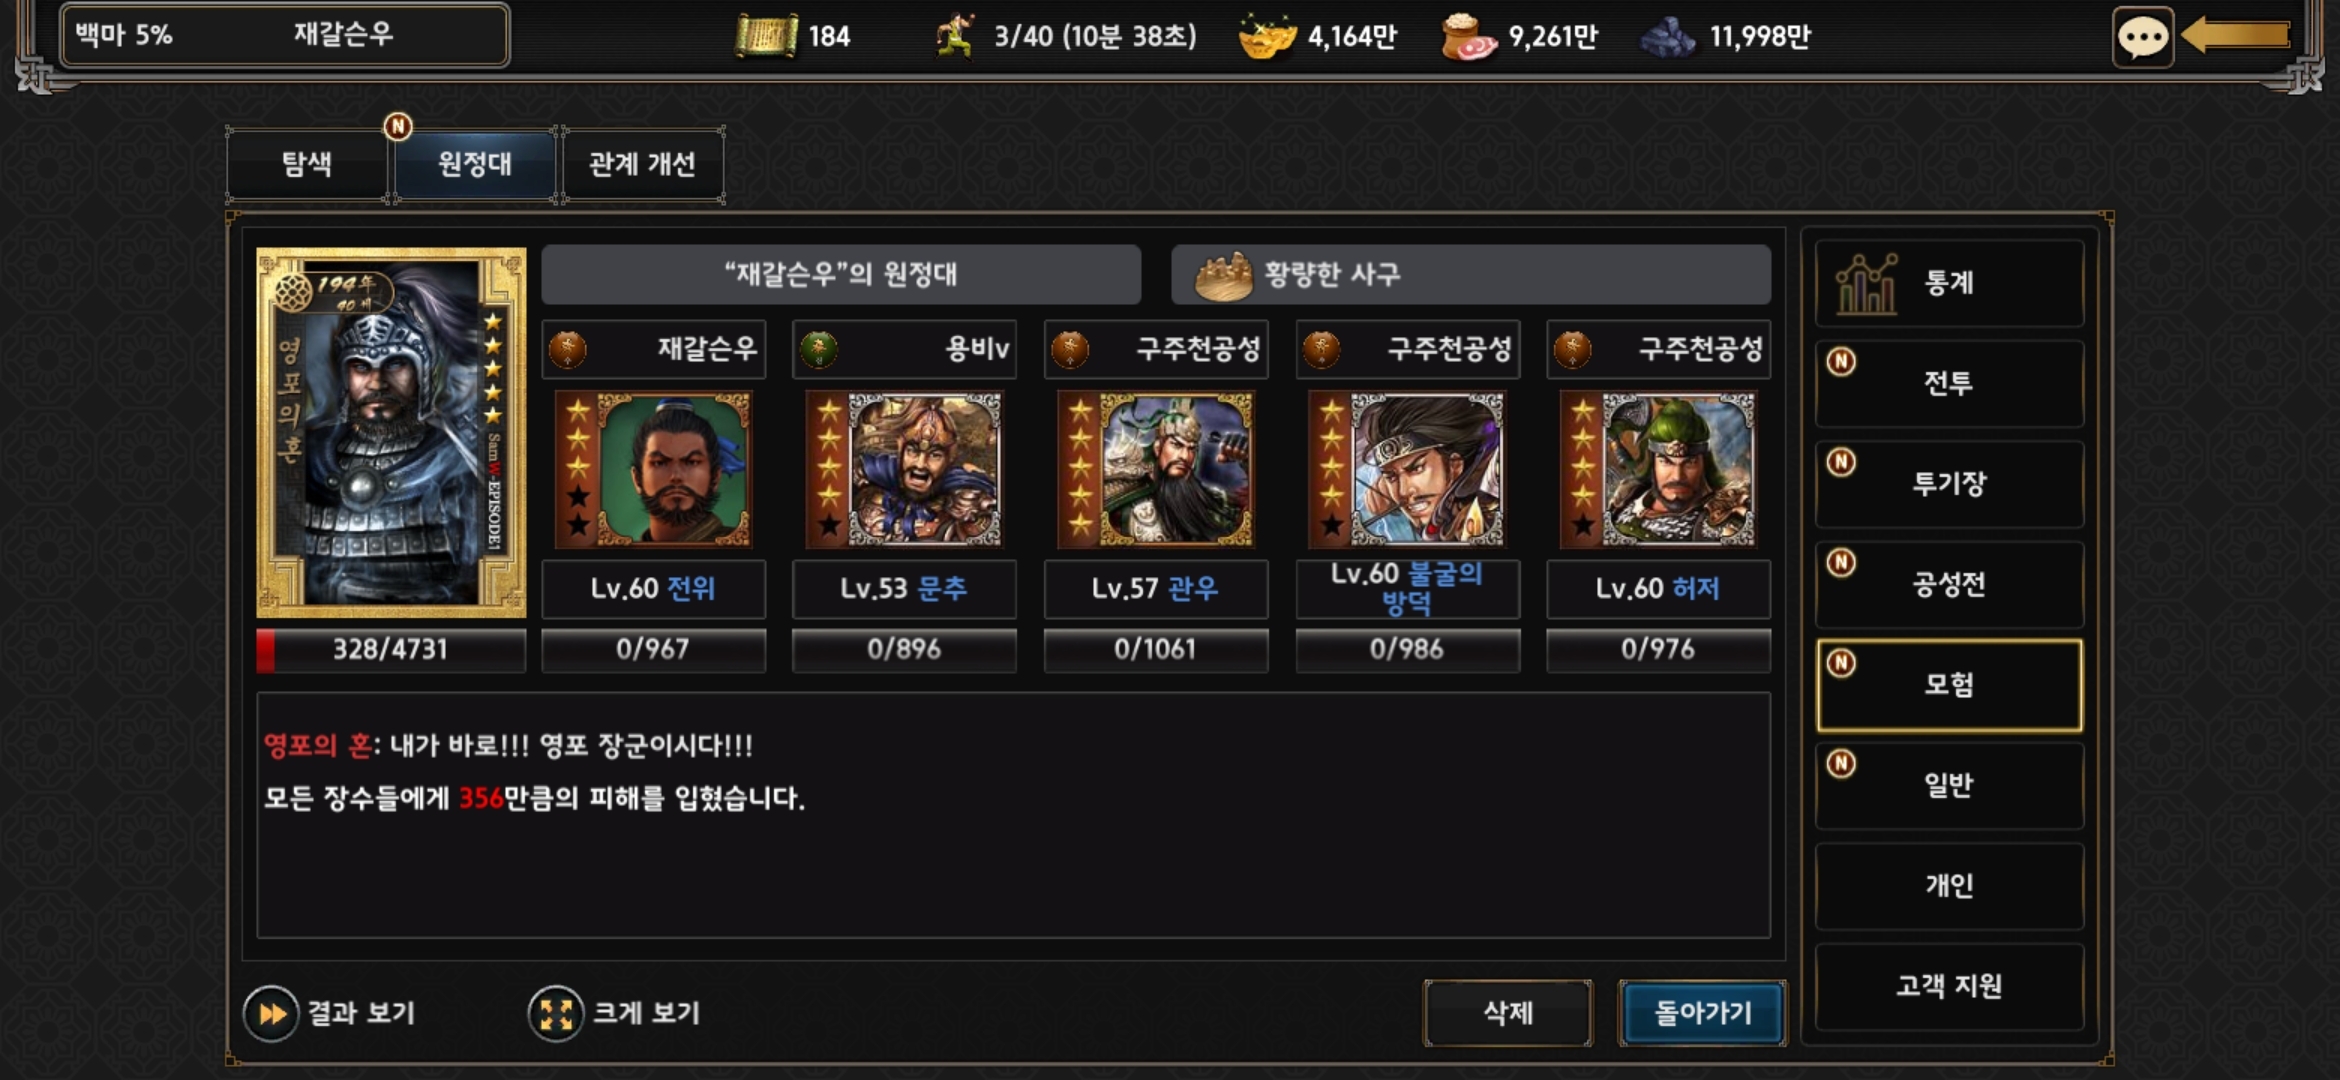Click the golden back arrow icon

[x=2236, y=36]
